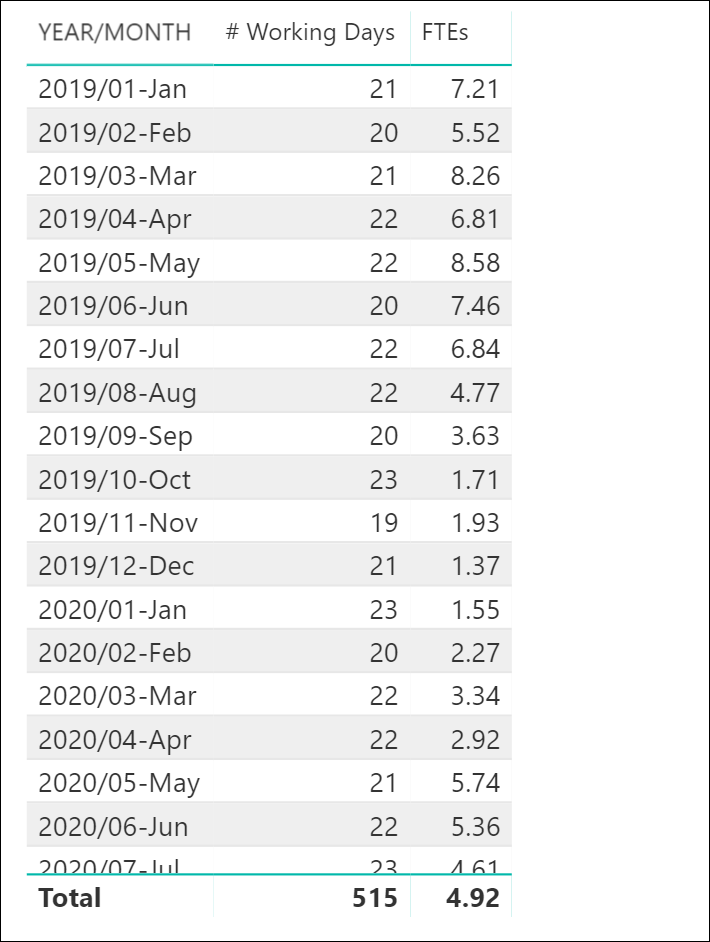Select the 2019/06-Jun row label
Image resolution: width=710 pixels, height=942 pixels.
pyautogui.click(x=113, y=305)
